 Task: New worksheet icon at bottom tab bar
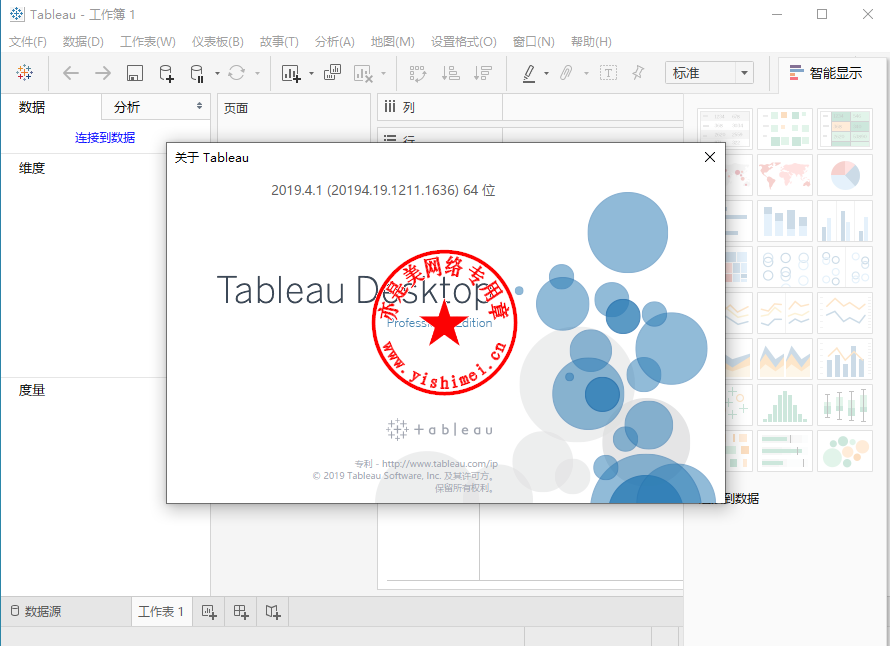[x=209, y=611]
